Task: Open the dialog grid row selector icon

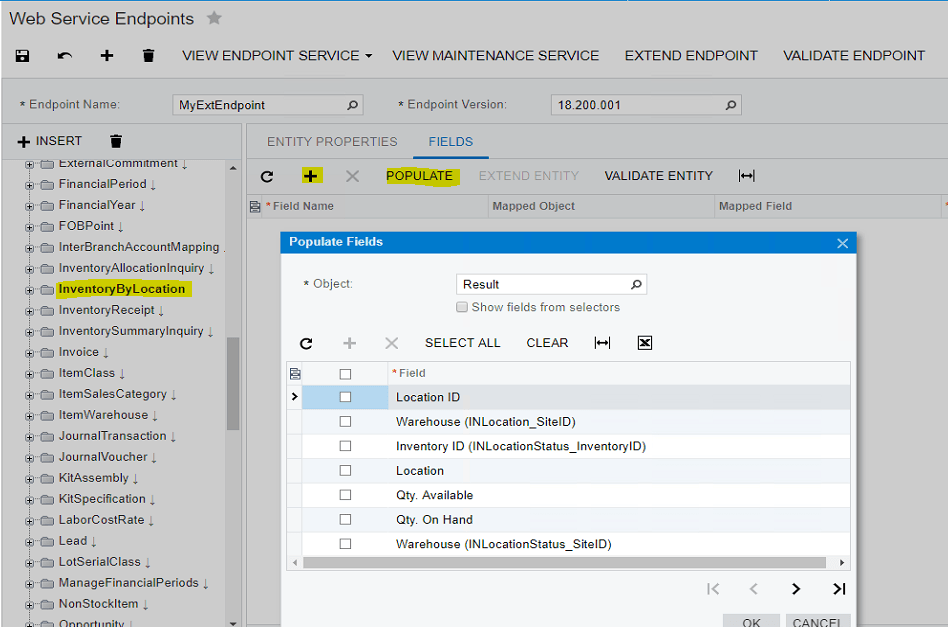Action: [295, 374]
